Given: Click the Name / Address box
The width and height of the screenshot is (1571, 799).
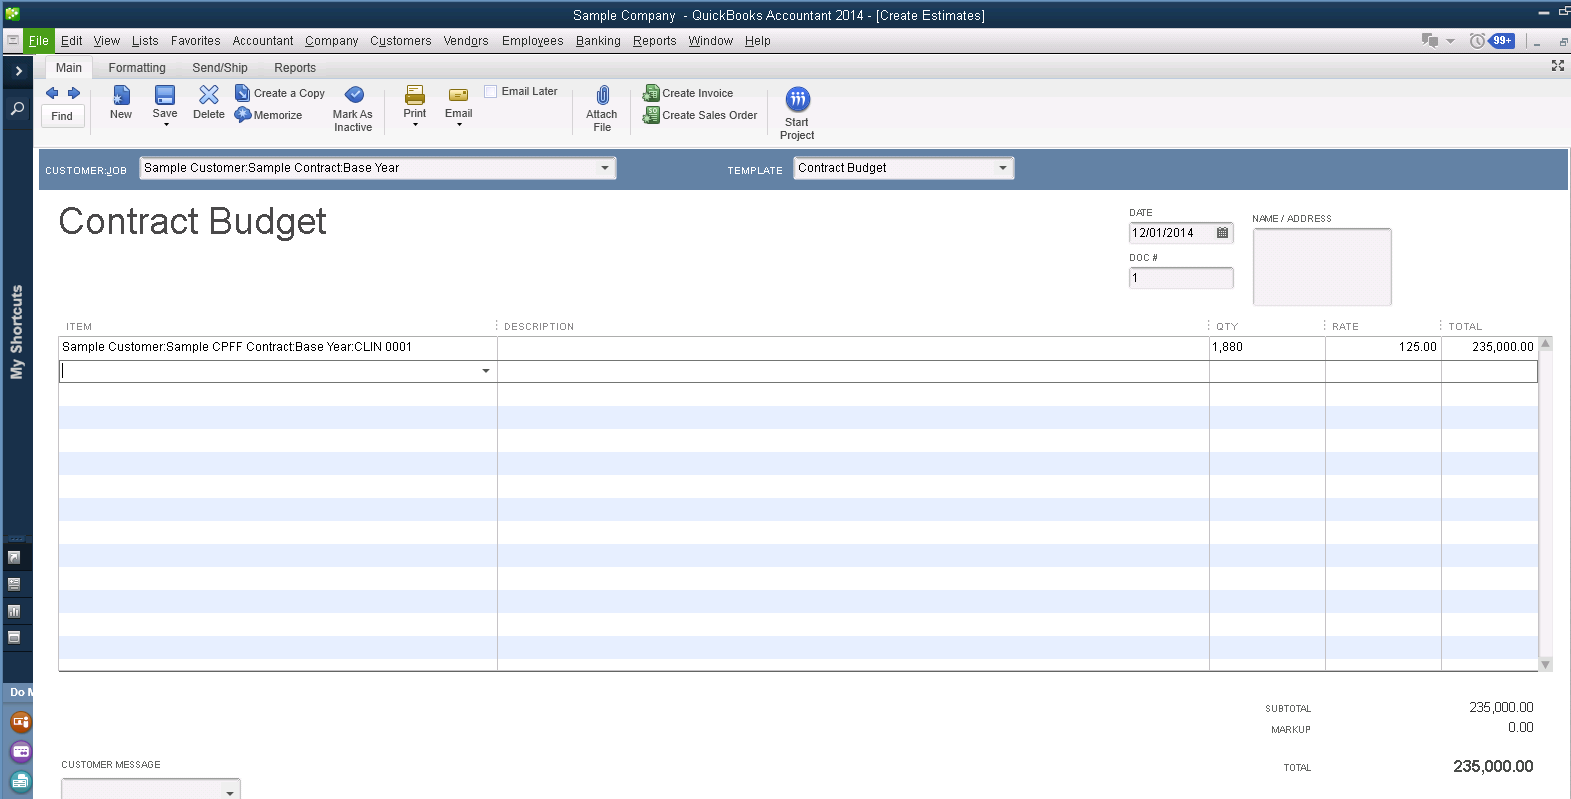Looking at the screenshot, I should [1322, 267].
